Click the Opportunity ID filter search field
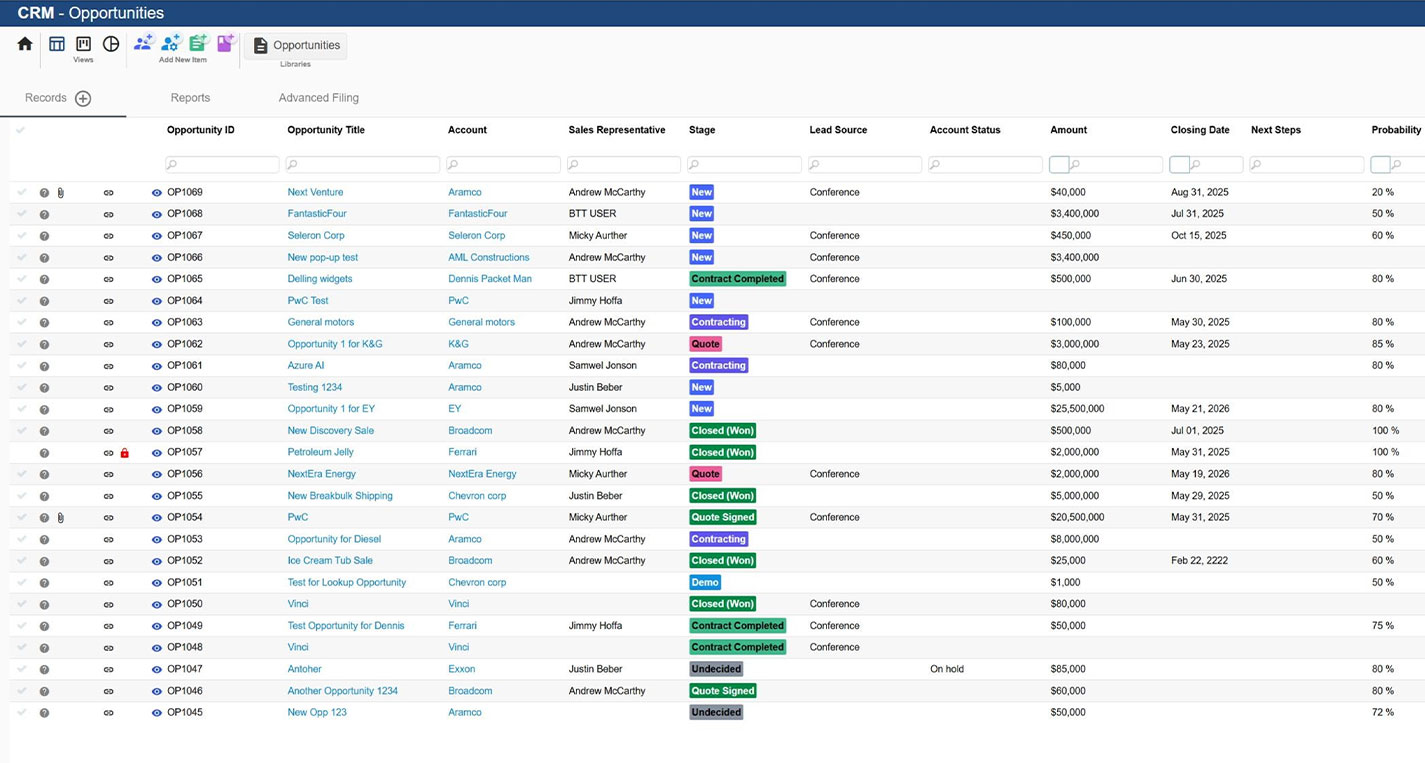Screen dimensions: 1425x763 223,164
